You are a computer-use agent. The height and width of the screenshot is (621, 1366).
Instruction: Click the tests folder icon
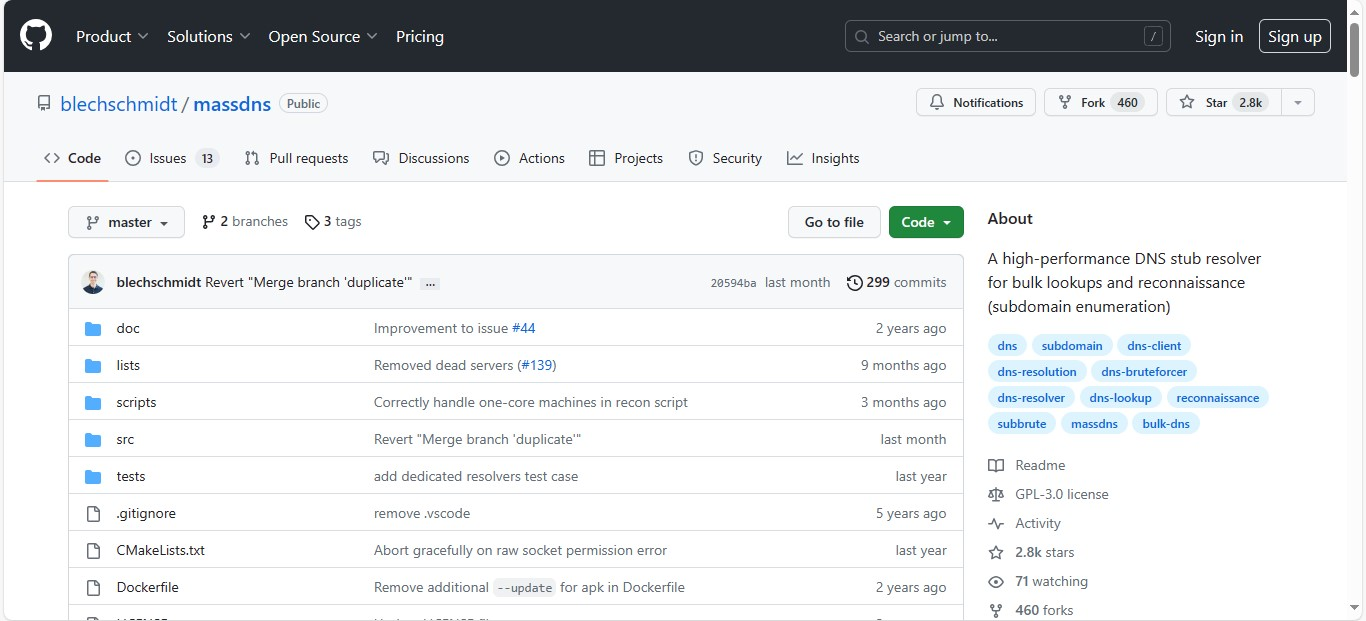coord(93,476)
